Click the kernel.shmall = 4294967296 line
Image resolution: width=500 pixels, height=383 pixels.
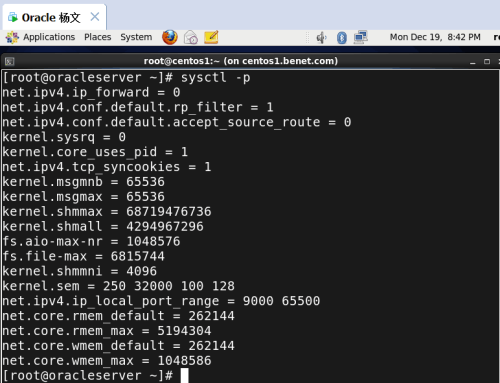point(103,226)
